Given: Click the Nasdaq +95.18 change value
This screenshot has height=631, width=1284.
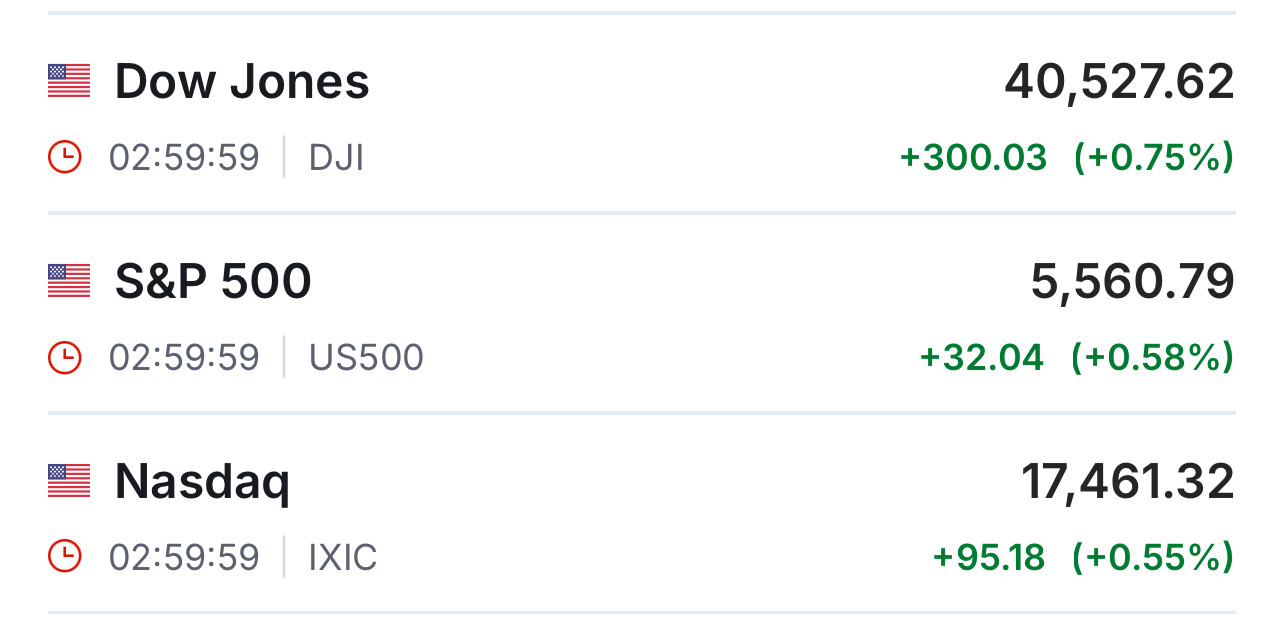Looking at the screenshot, I should 988,557.
